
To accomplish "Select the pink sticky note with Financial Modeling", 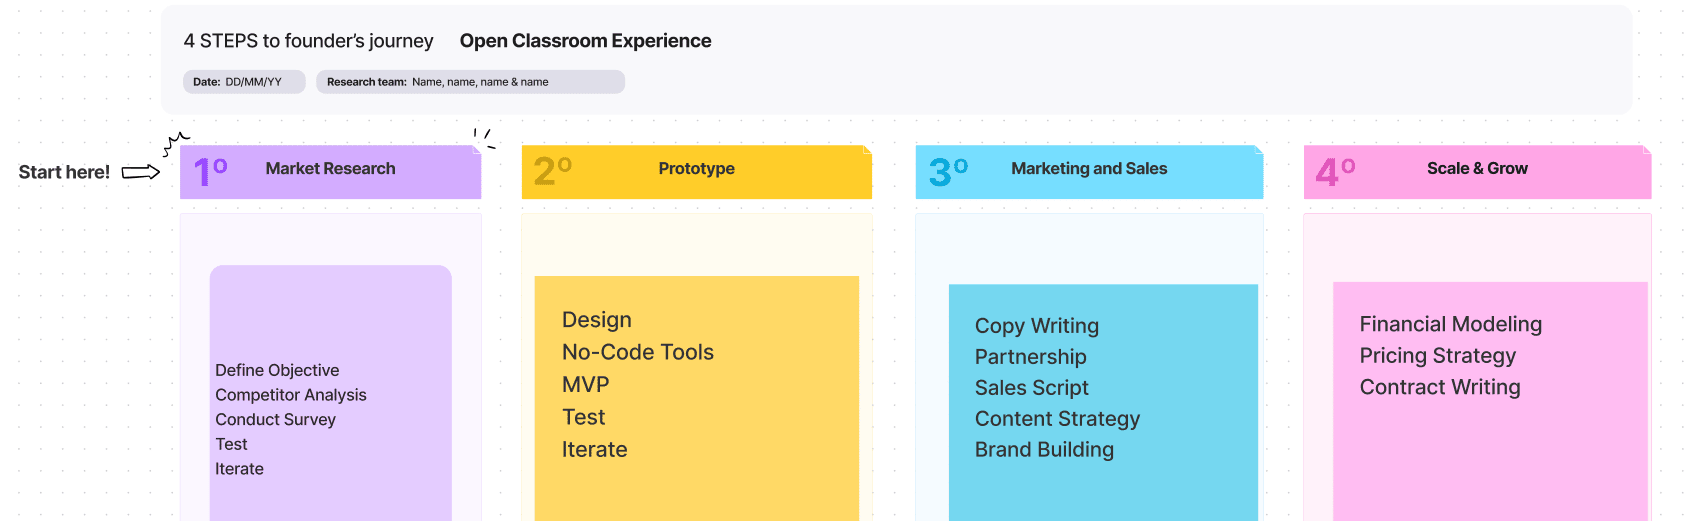I will (x=1490, y=401).
